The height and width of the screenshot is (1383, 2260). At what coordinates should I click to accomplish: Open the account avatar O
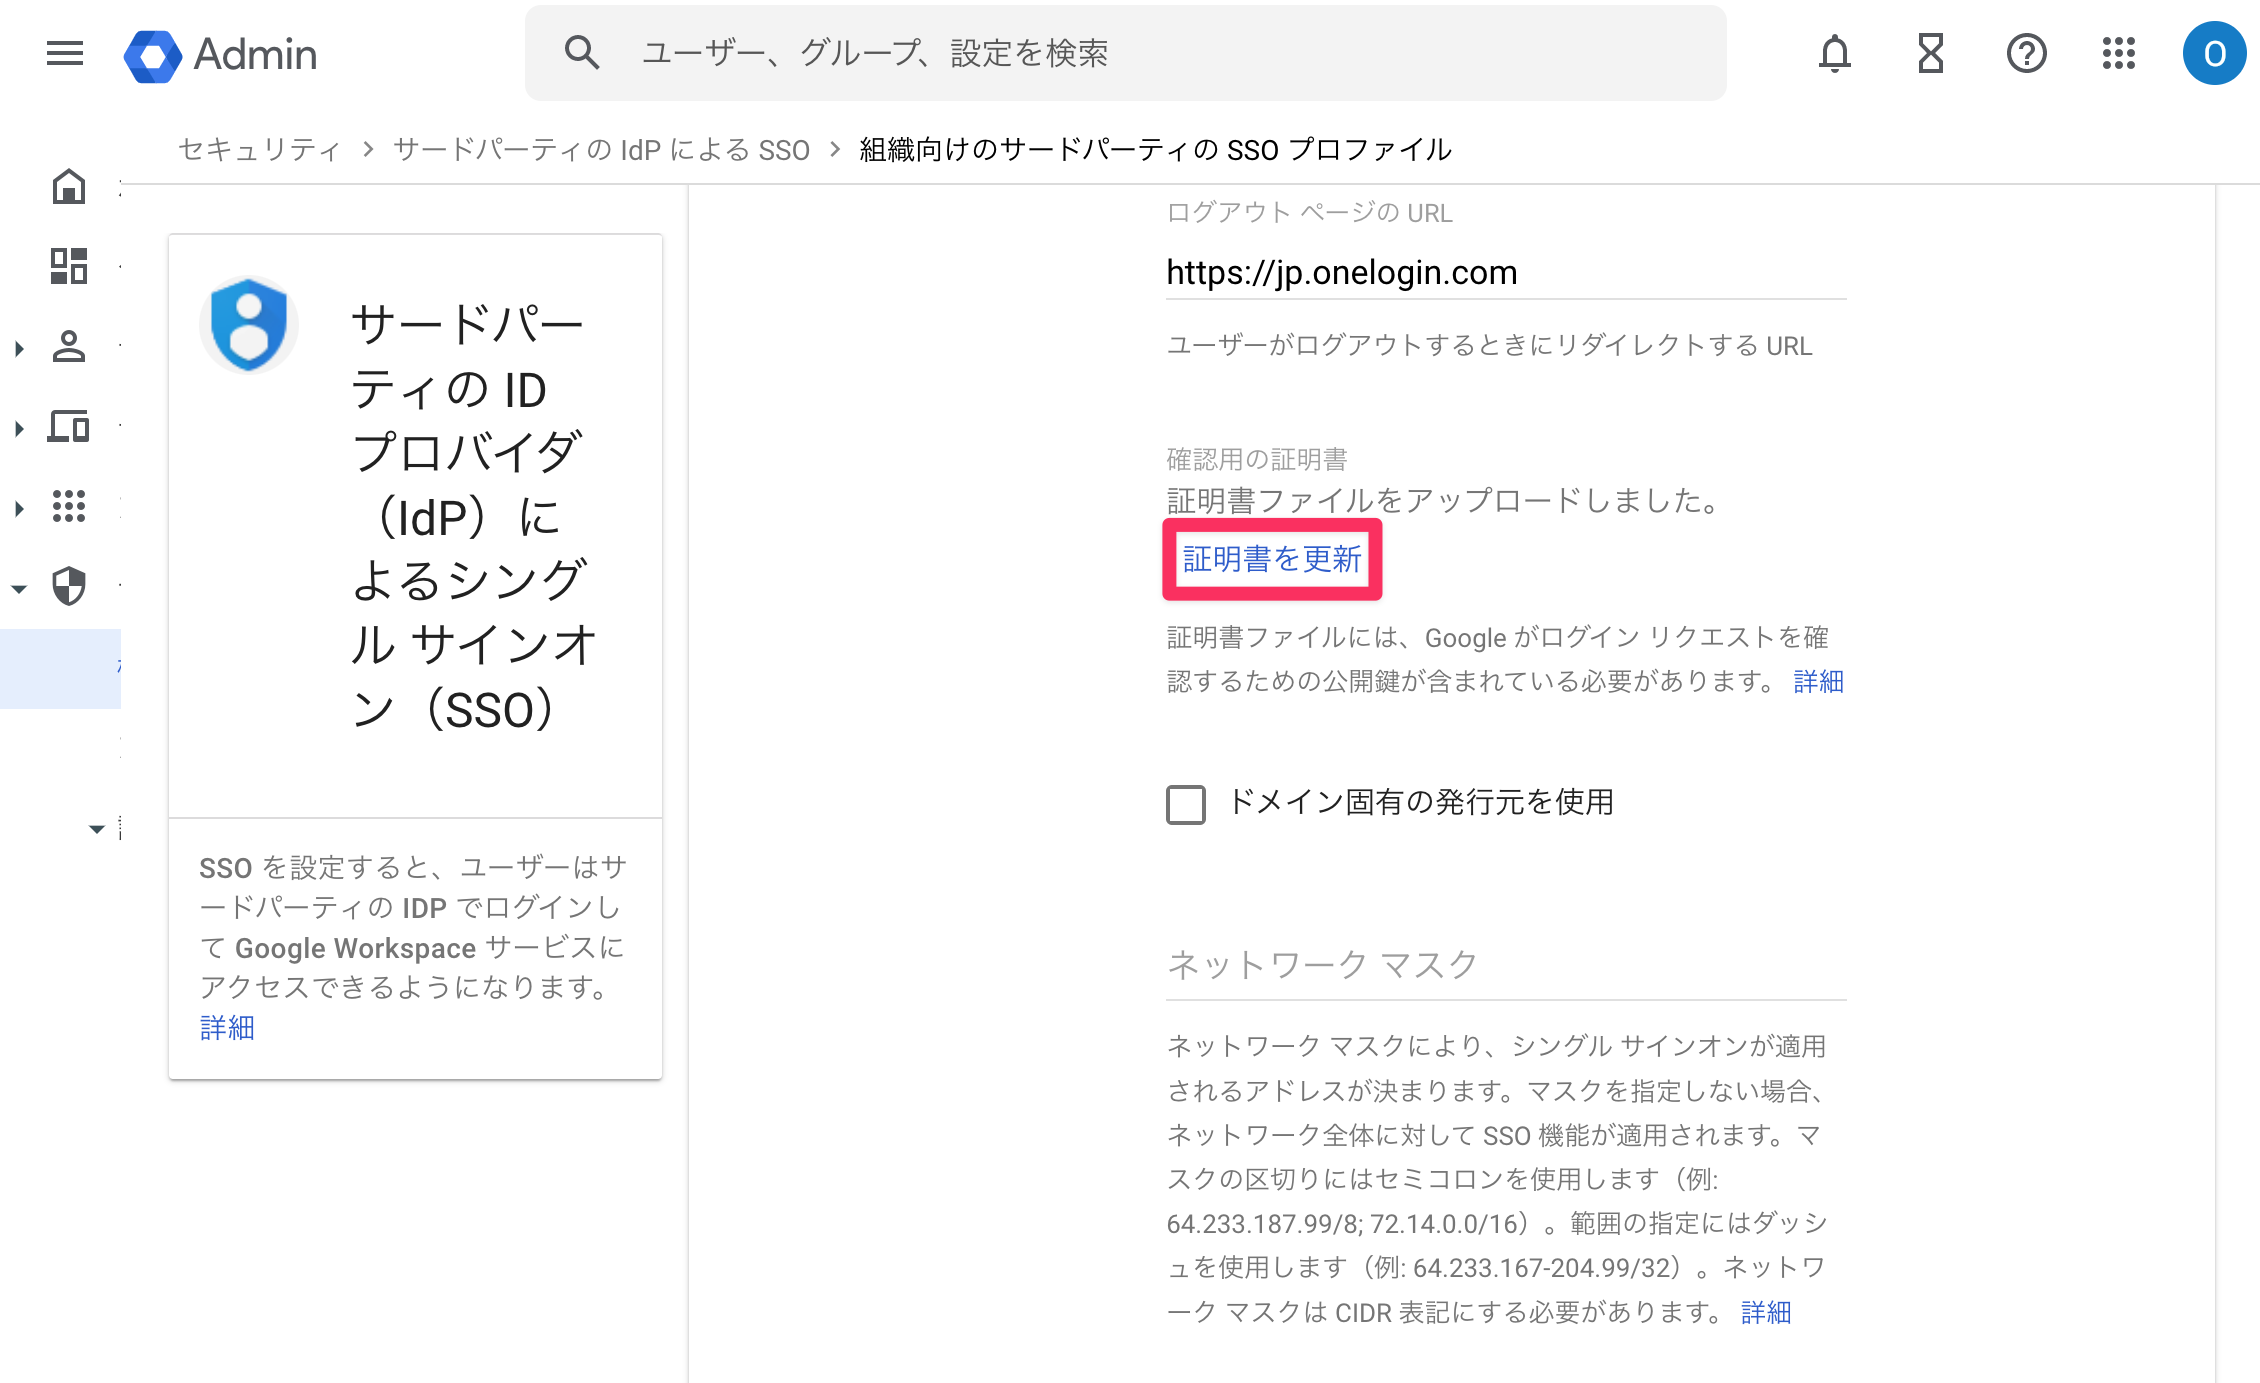[x=2214, y=53]
